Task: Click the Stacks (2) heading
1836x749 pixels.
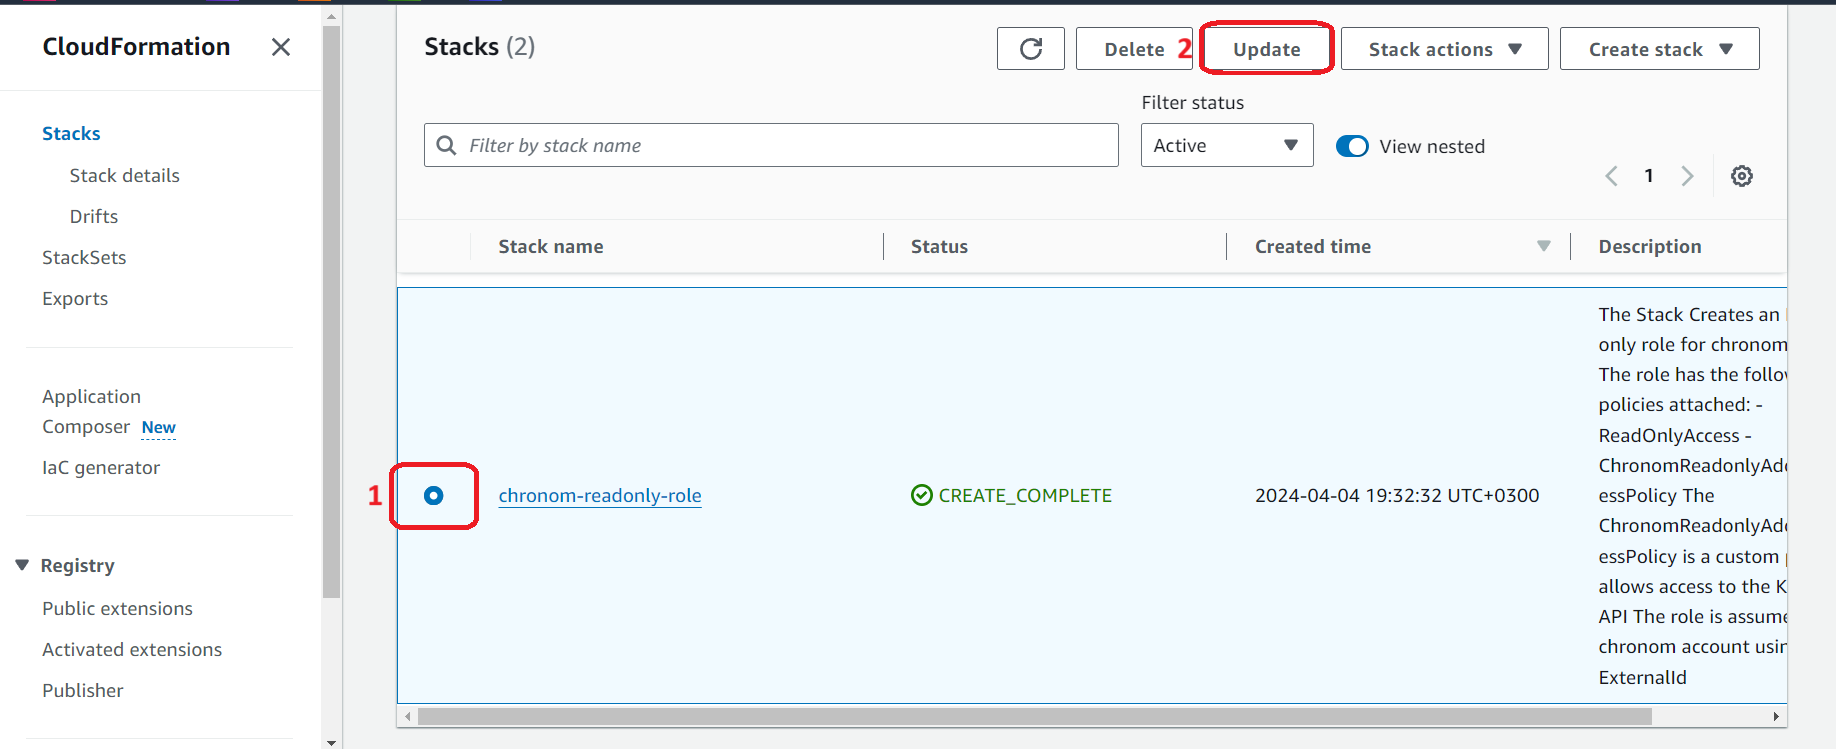Action: (x=479, y=47)
